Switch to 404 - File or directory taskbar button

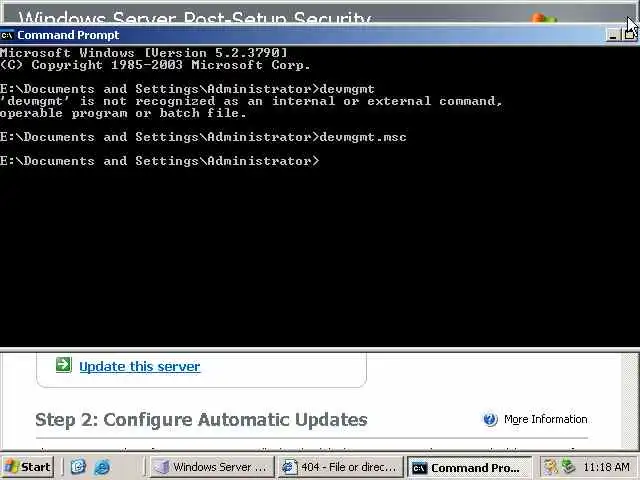pyautogui.click(x=340, y=467)
